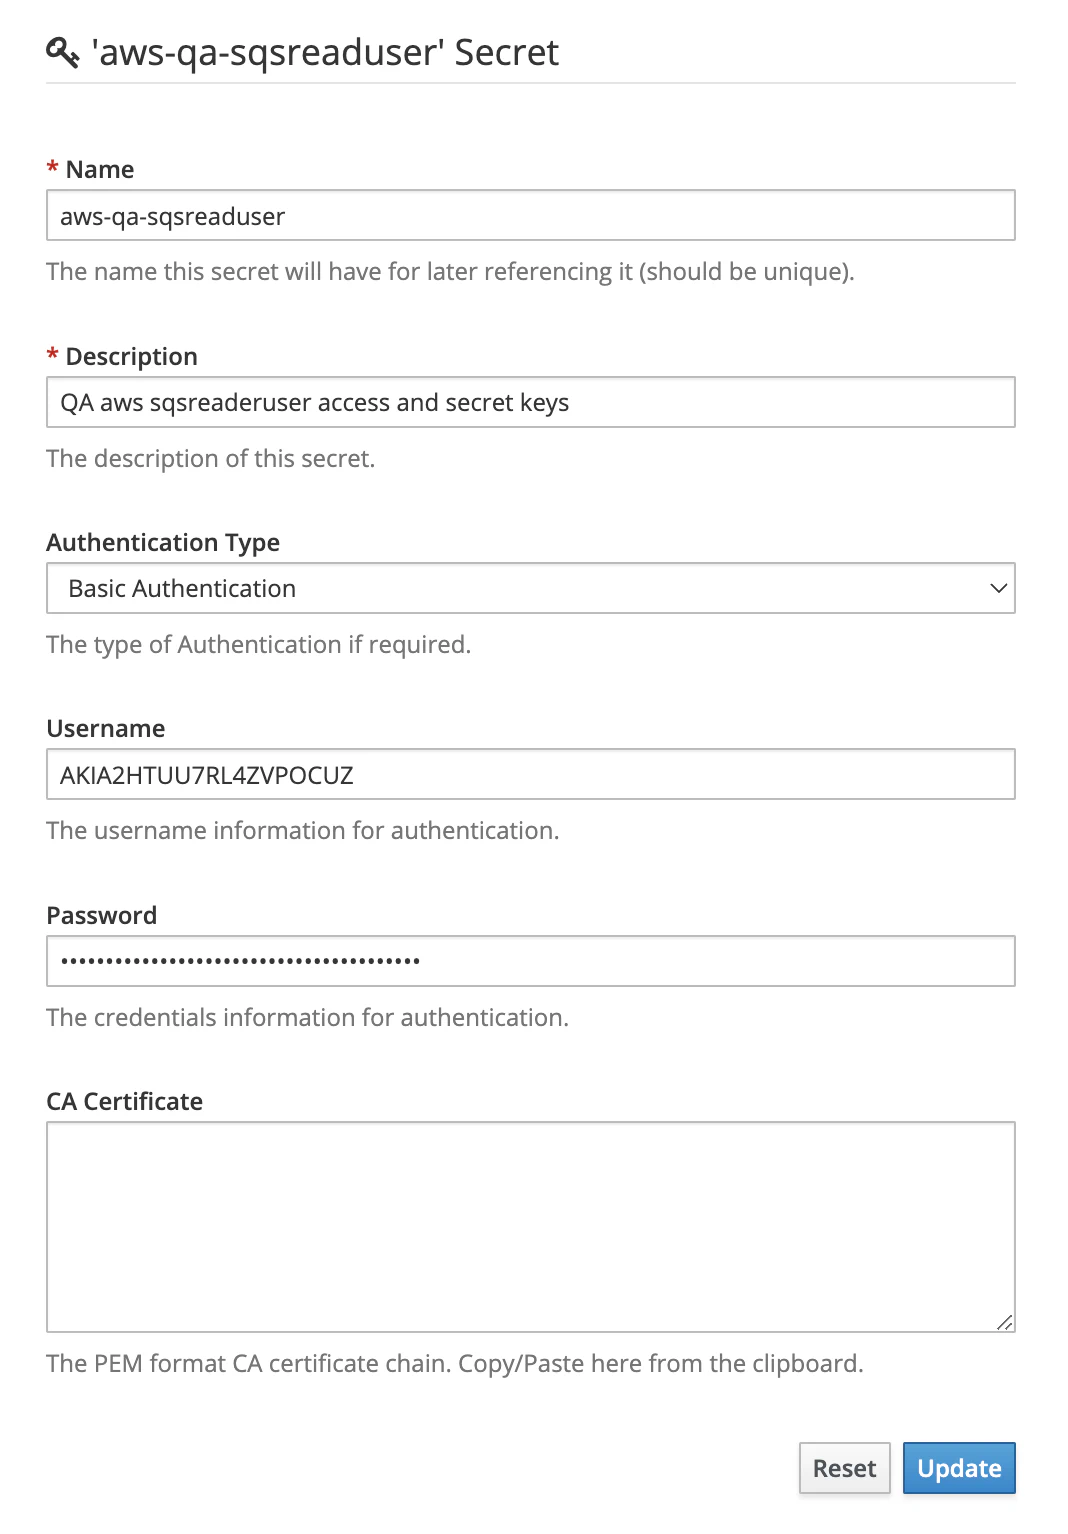Click inside the empty CA Certificate textarea
1068x1534 pixels.
pyautogui.click(x=530, y=1226)
